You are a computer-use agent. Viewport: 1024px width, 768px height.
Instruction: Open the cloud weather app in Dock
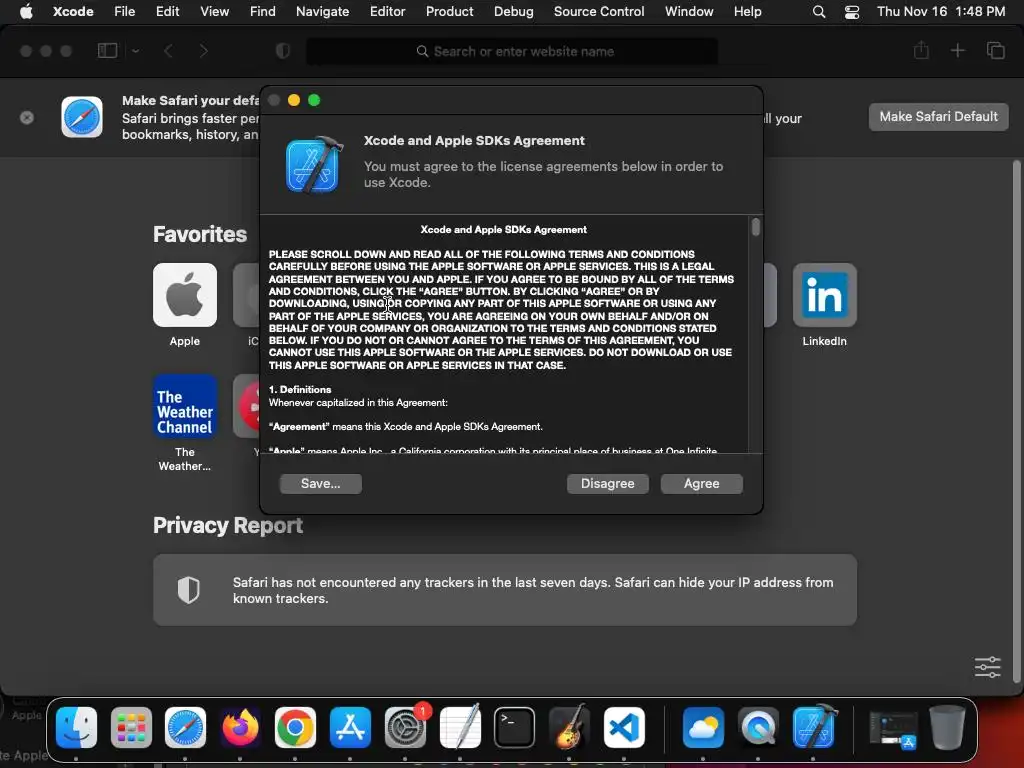(703, 727)
